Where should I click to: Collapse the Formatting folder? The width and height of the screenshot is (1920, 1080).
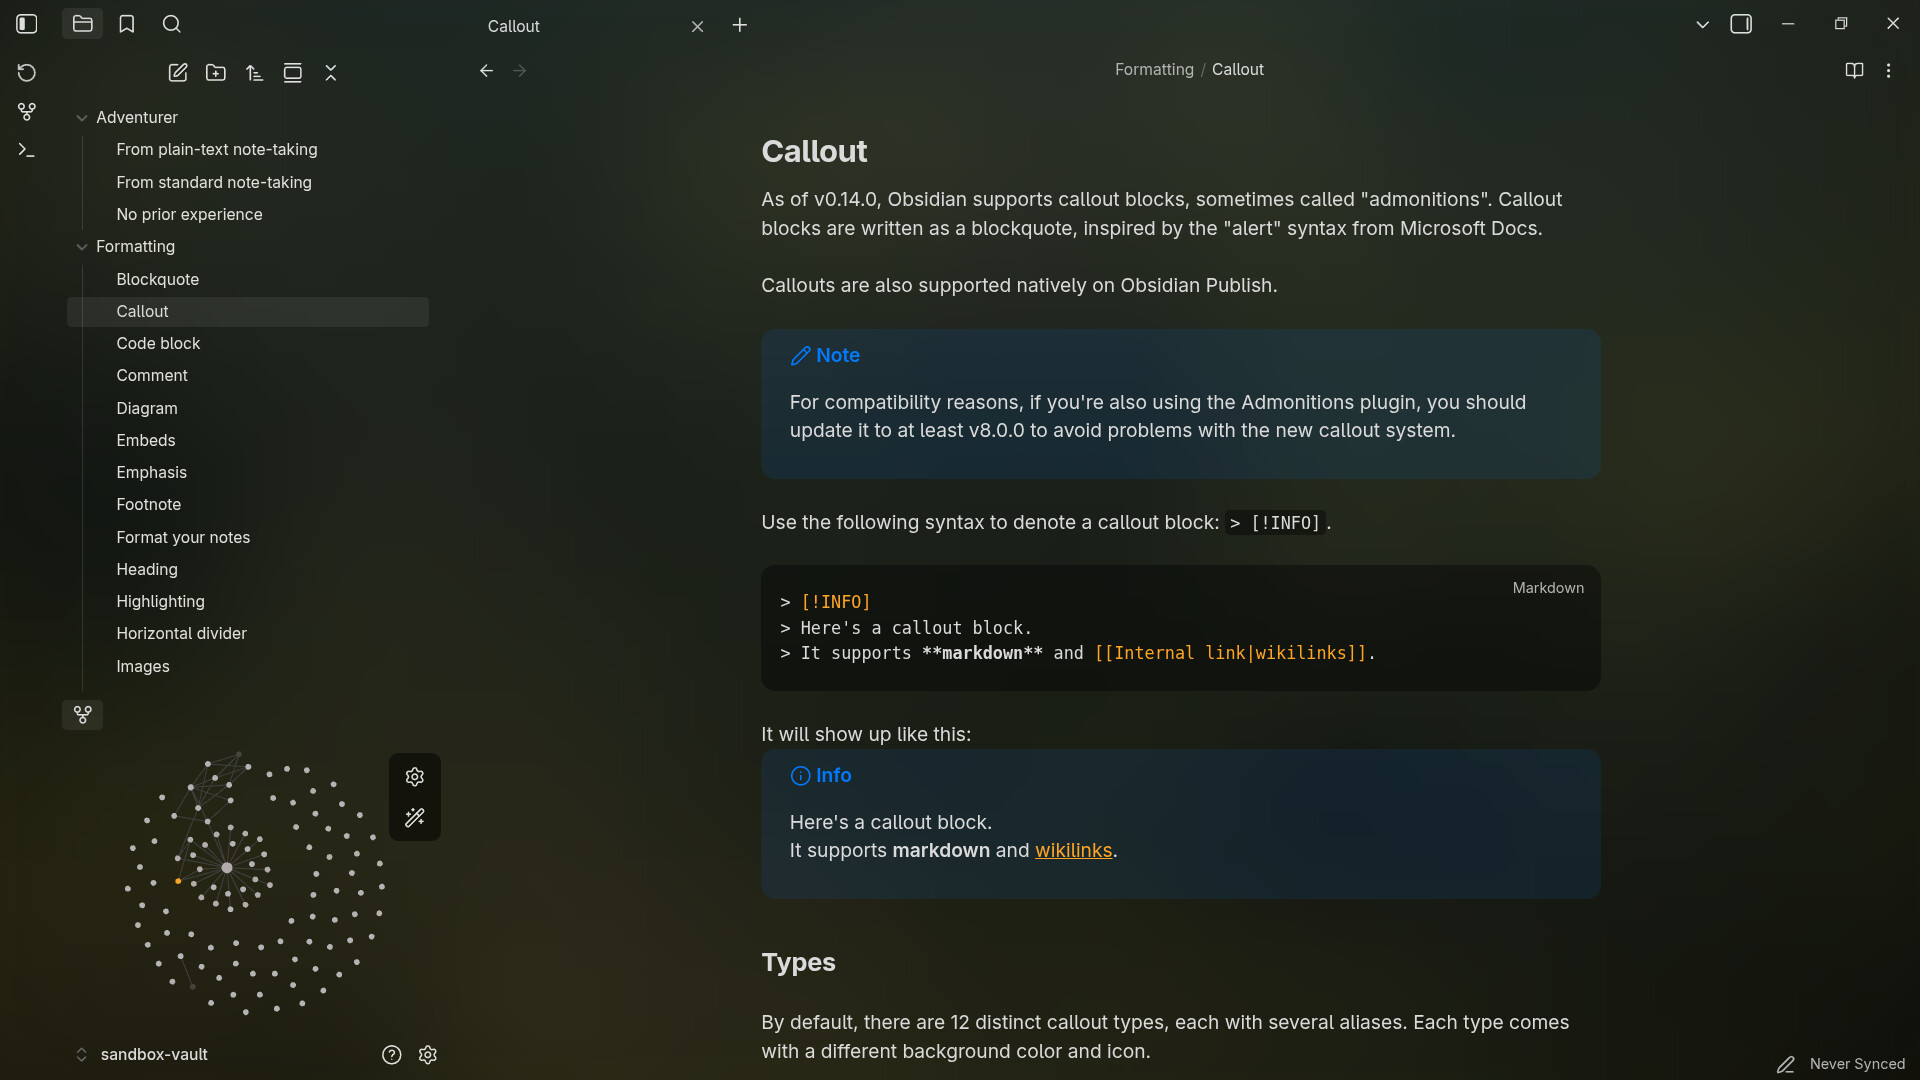click(82, 247)
